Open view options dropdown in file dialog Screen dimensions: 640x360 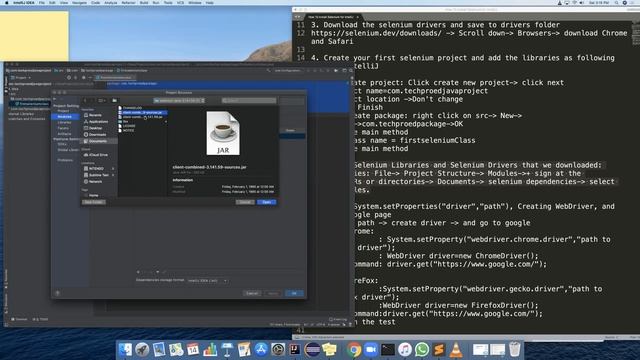coord(103,100)
